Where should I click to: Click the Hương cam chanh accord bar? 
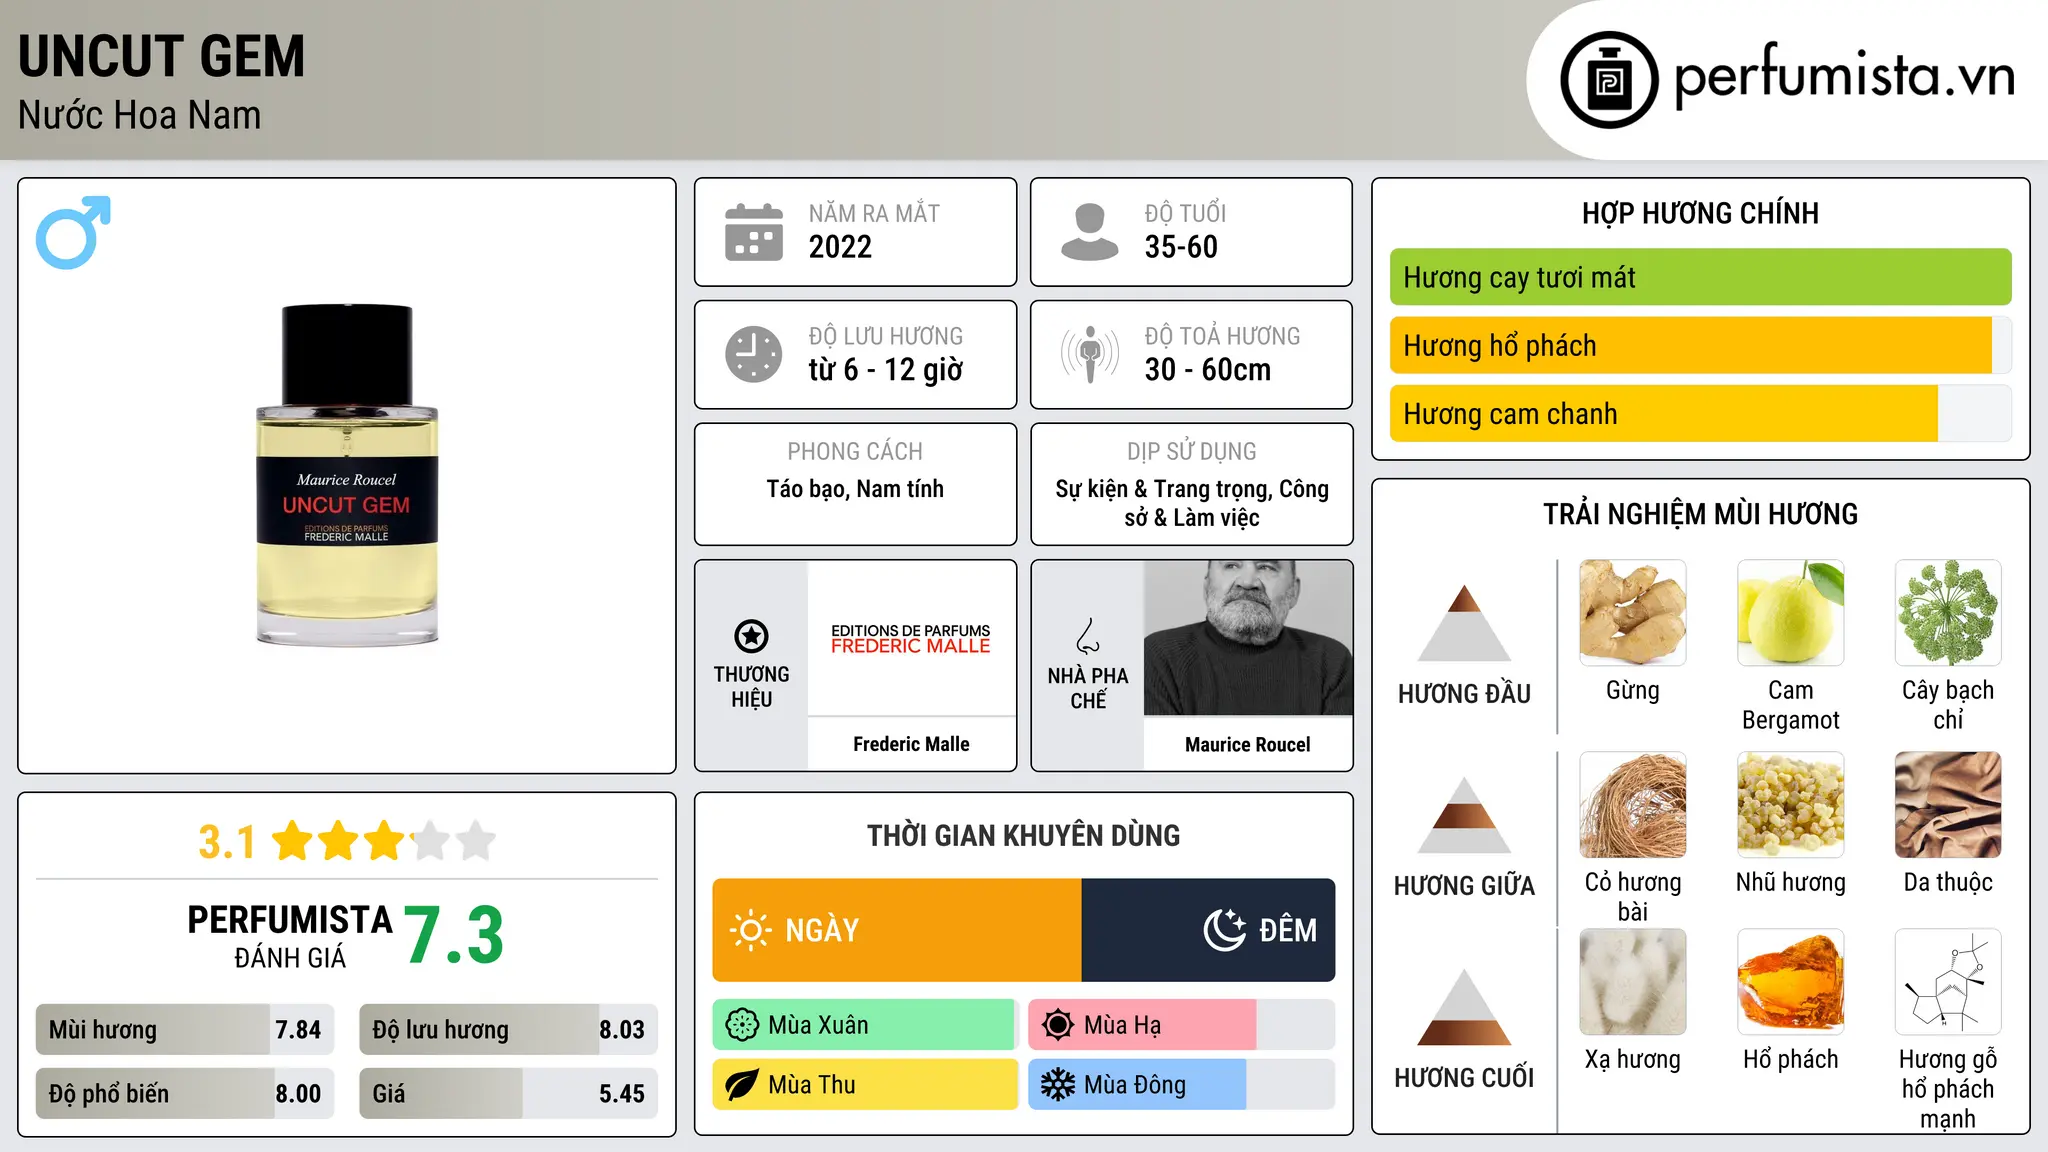click(1701, 413)
